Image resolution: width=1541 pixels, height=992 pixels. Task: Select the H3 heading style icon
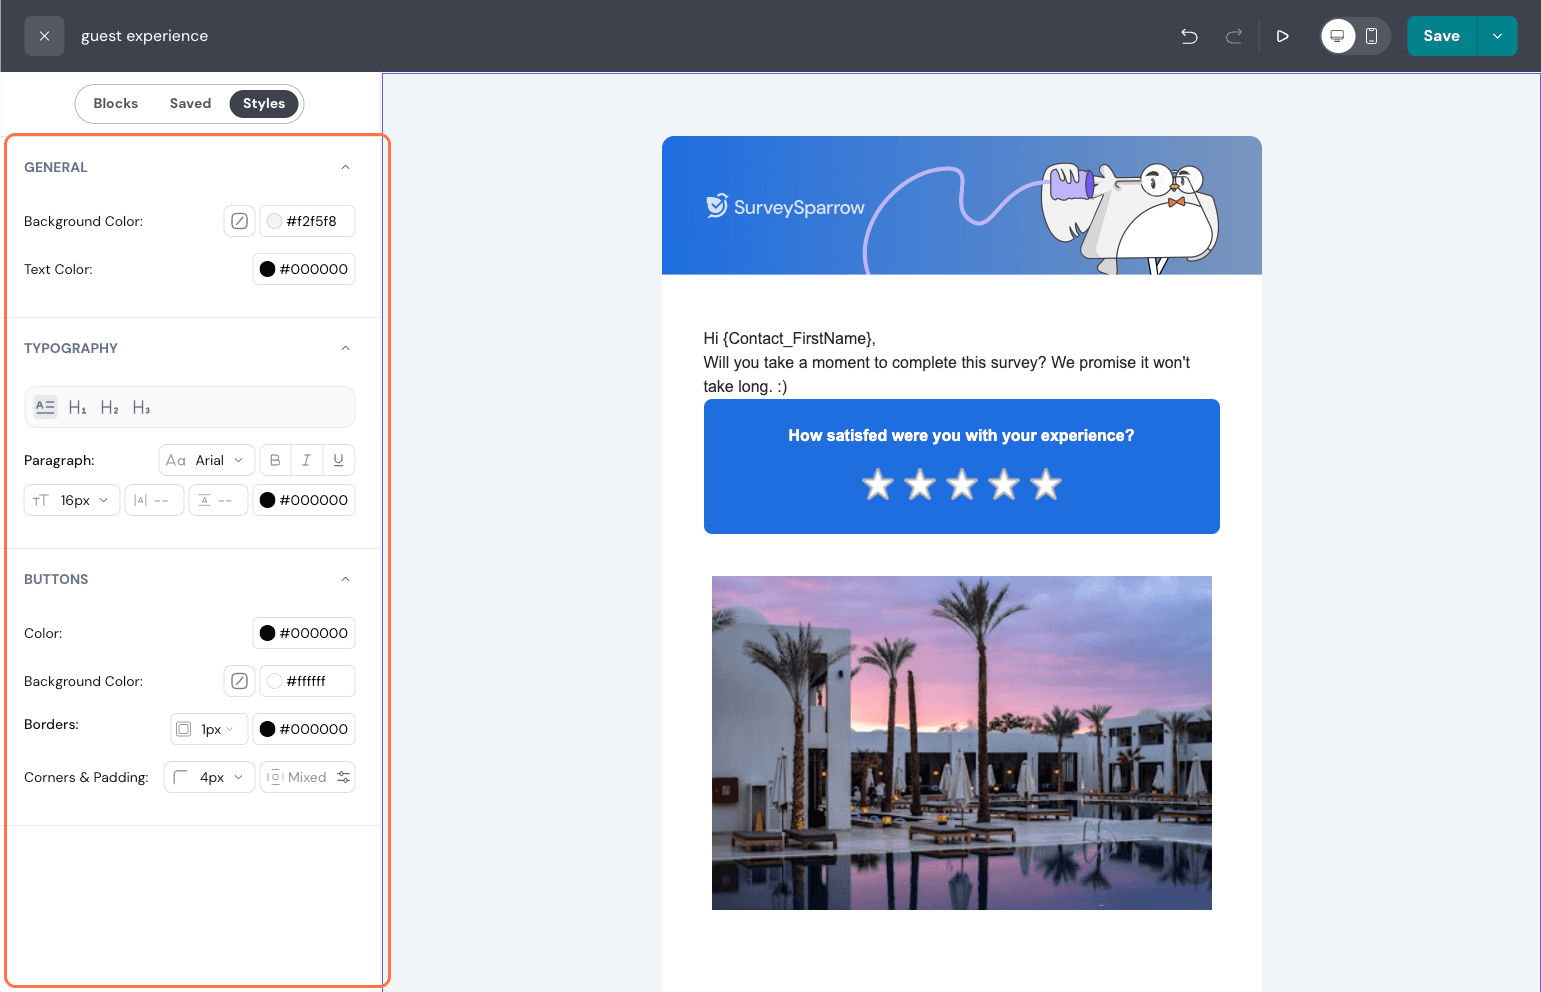[x=141, y=408]
